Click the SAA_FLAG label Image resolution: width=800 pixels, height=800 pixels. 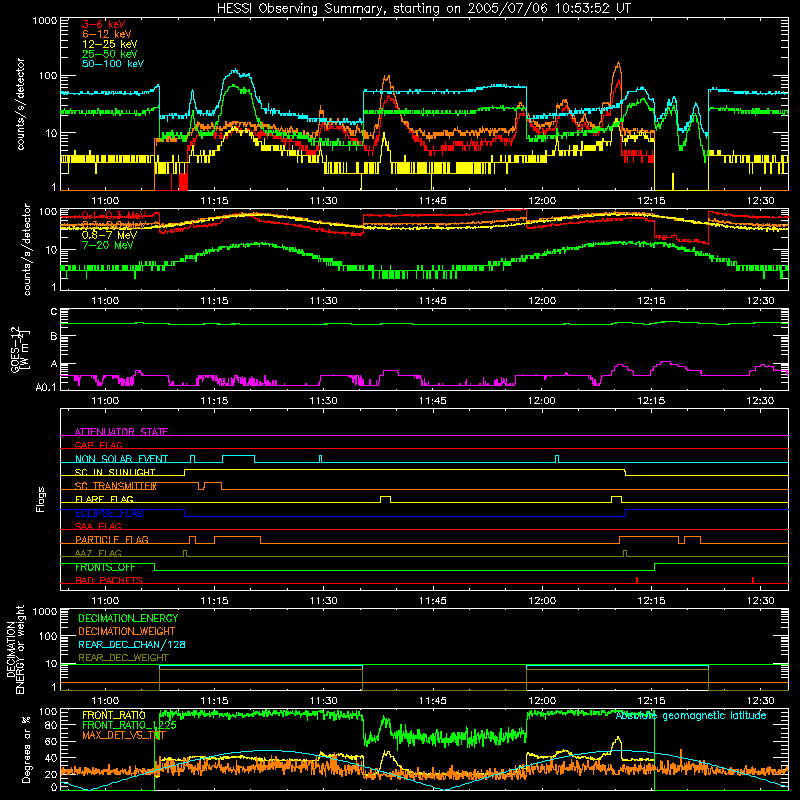coord(98,526)
